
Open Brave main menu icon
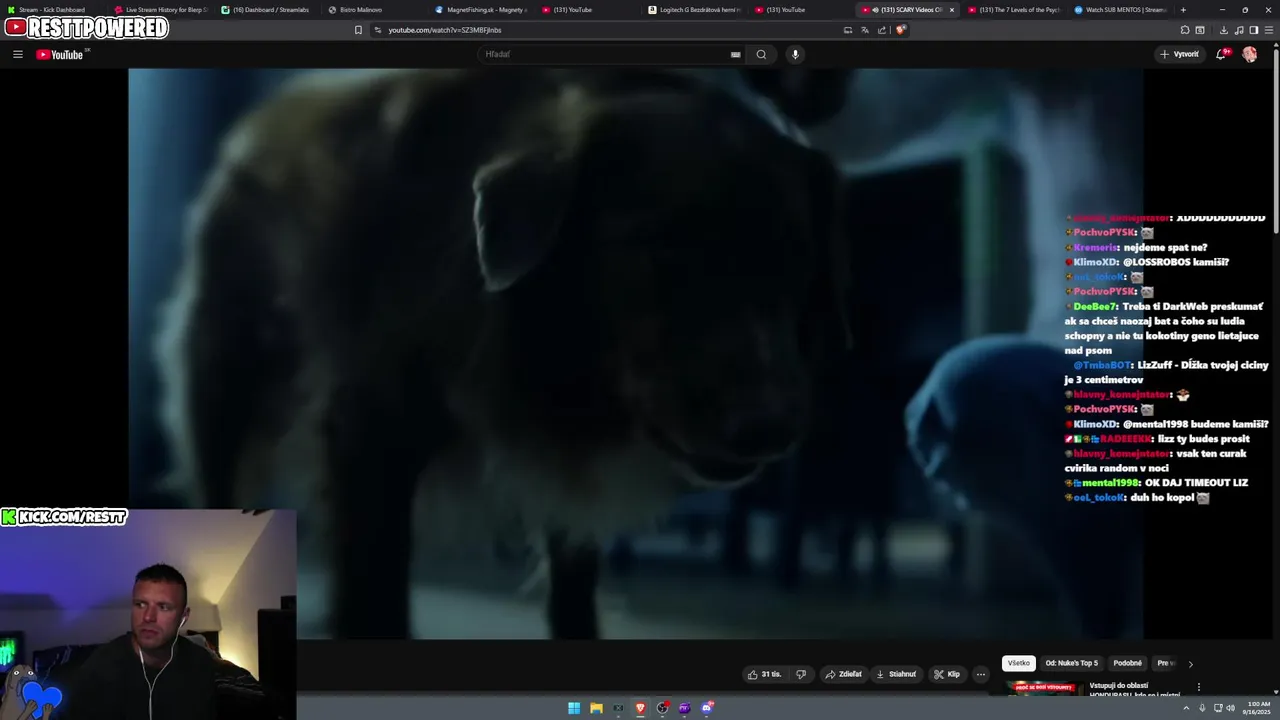(1270, 30)
